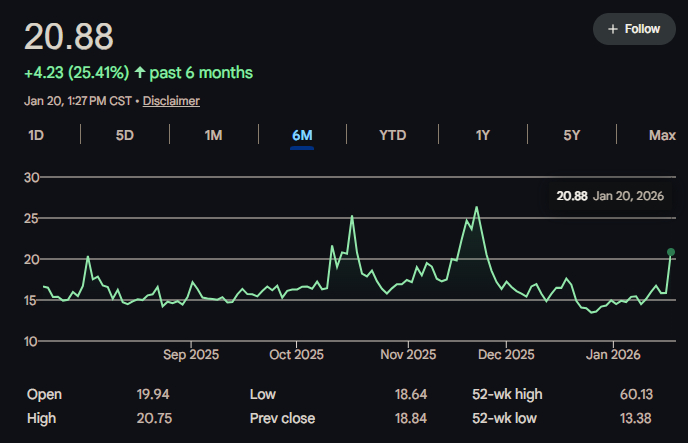Display the Max time range
Viewport: 688px width, 443px height.
(x=662, y=135)
